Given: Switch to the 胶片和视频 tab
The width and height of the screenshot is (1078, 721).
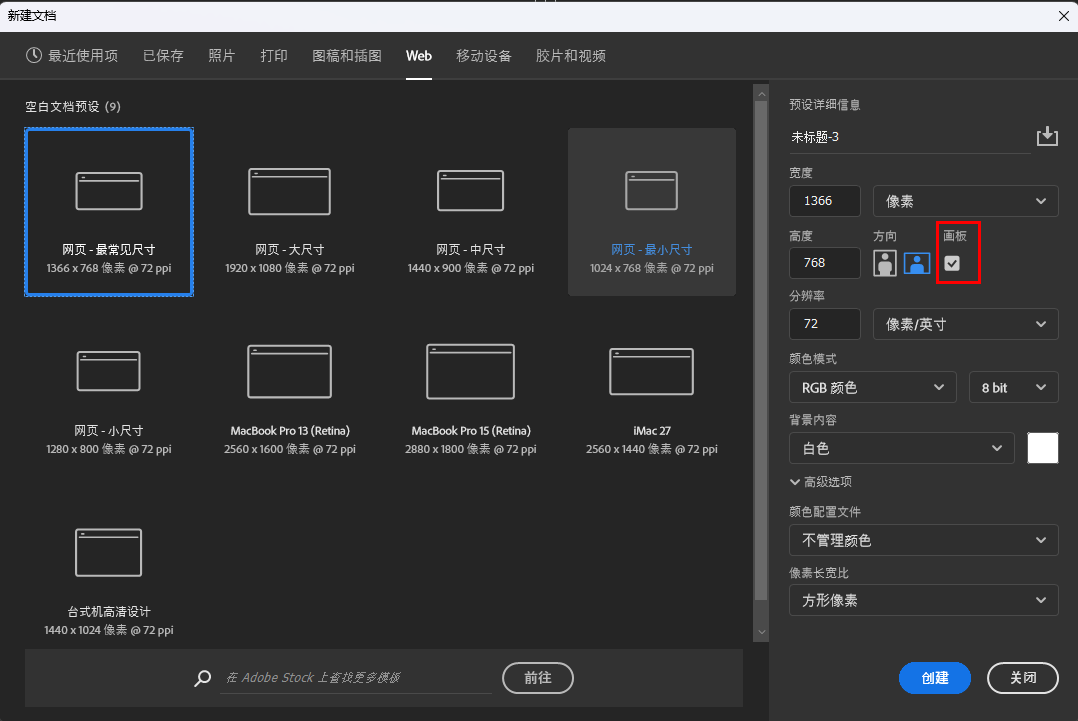Looking at the screenshot, I should tap(571, 56).
